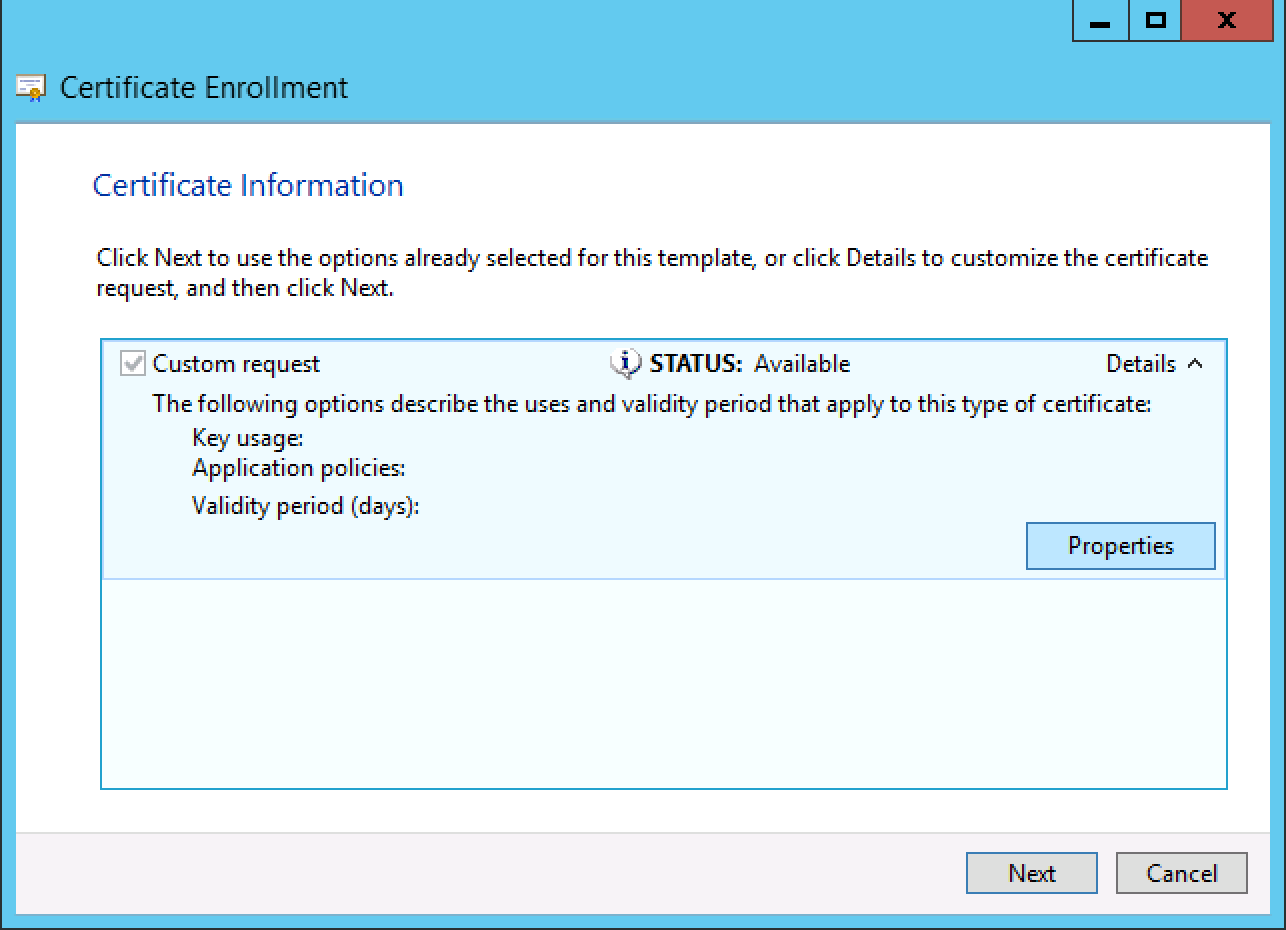The image size is (1286, 930).
Task: Click the uses and validity description text
Action: [651, 405]
